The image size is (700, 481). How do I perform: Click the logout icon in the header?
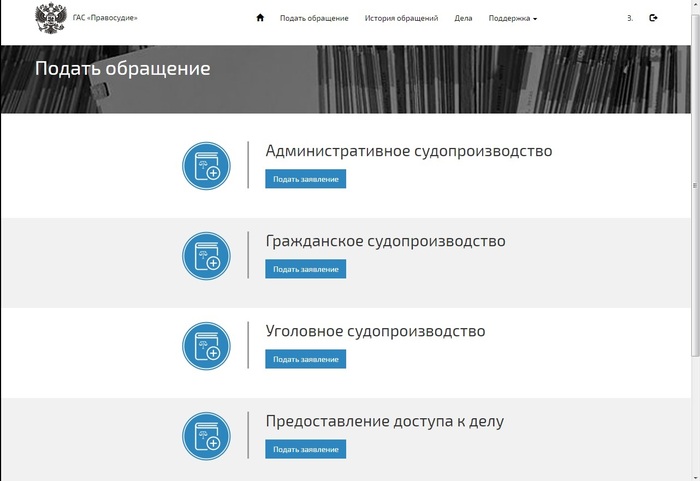click(x=653, y=18)
